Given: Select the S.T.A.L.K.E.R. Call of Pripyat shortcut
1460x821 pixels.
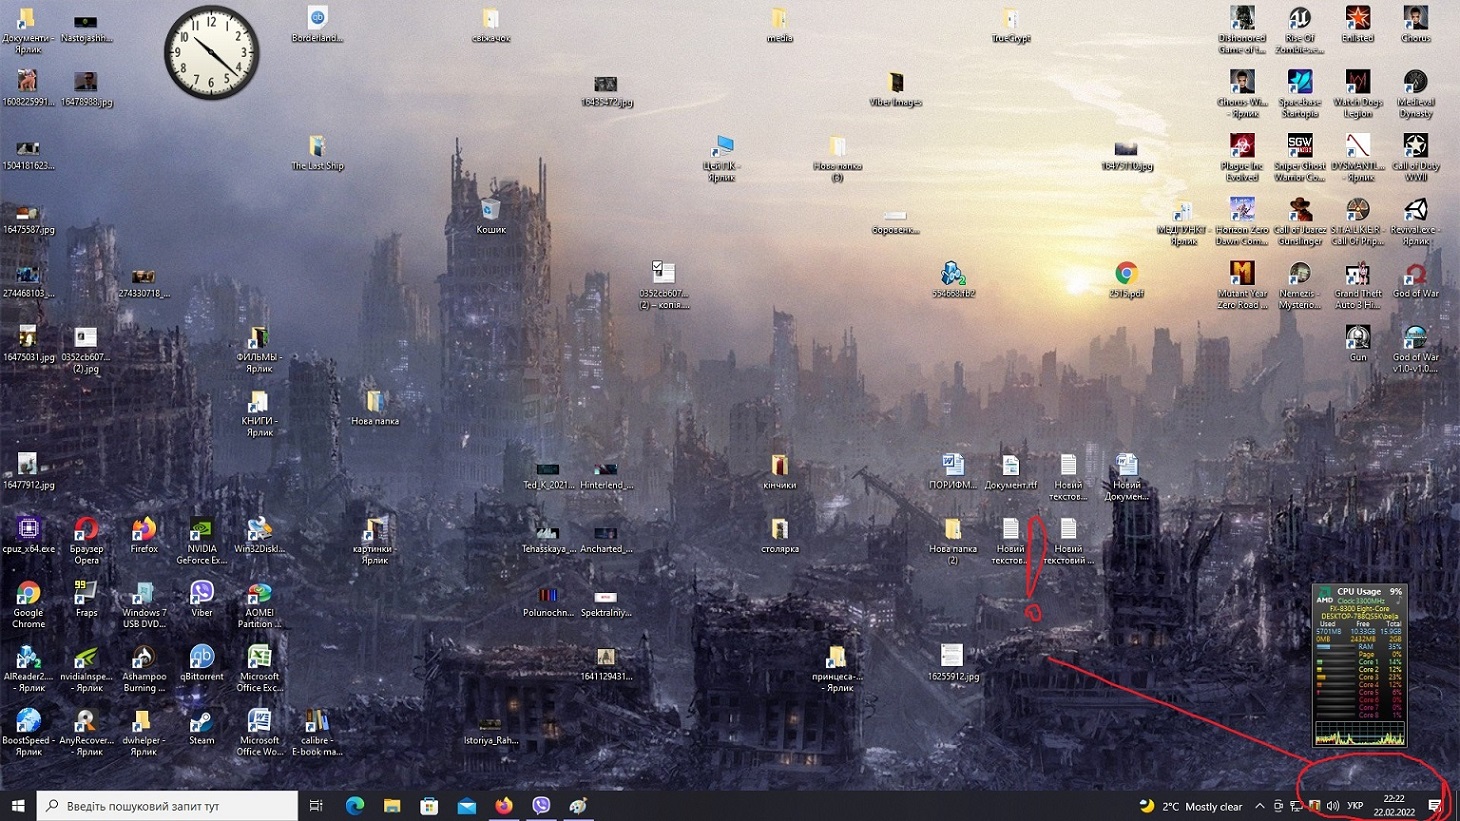Looking at the screenshot, I should point(1358,222).
